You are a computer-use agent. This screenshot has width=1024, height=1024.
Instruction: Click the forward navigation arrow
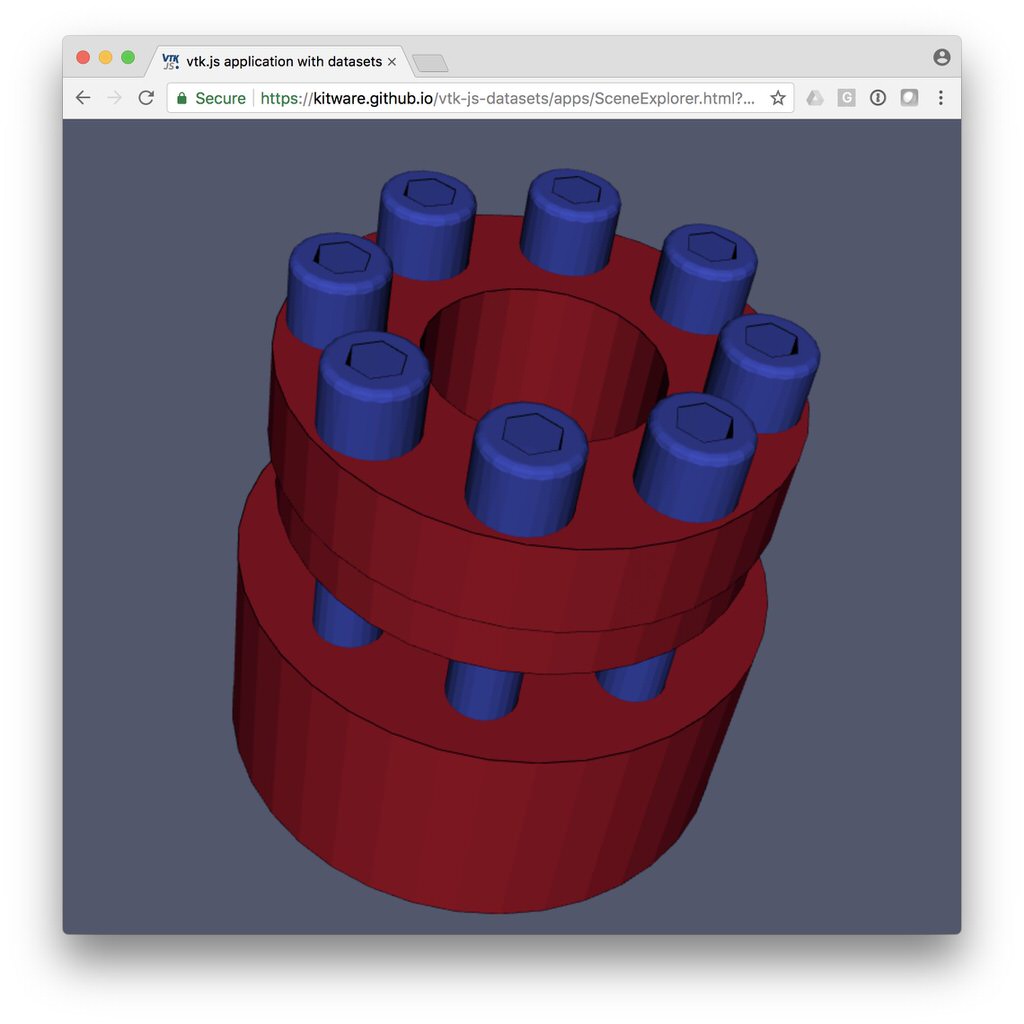(x=113, y=97)
